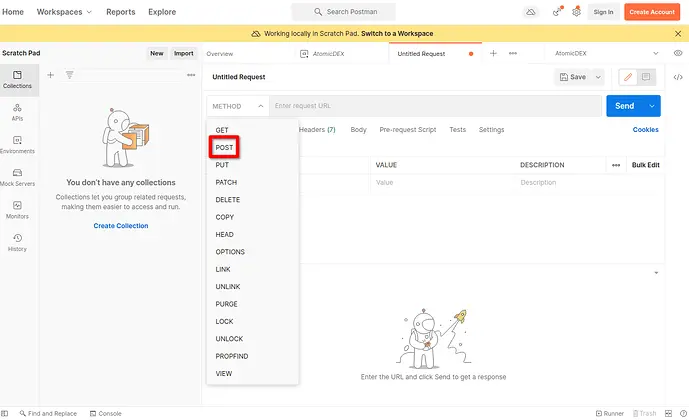This screenshot has width=689, height=420.
Task: Select POST from the method list
Action: tap(224, 147)
